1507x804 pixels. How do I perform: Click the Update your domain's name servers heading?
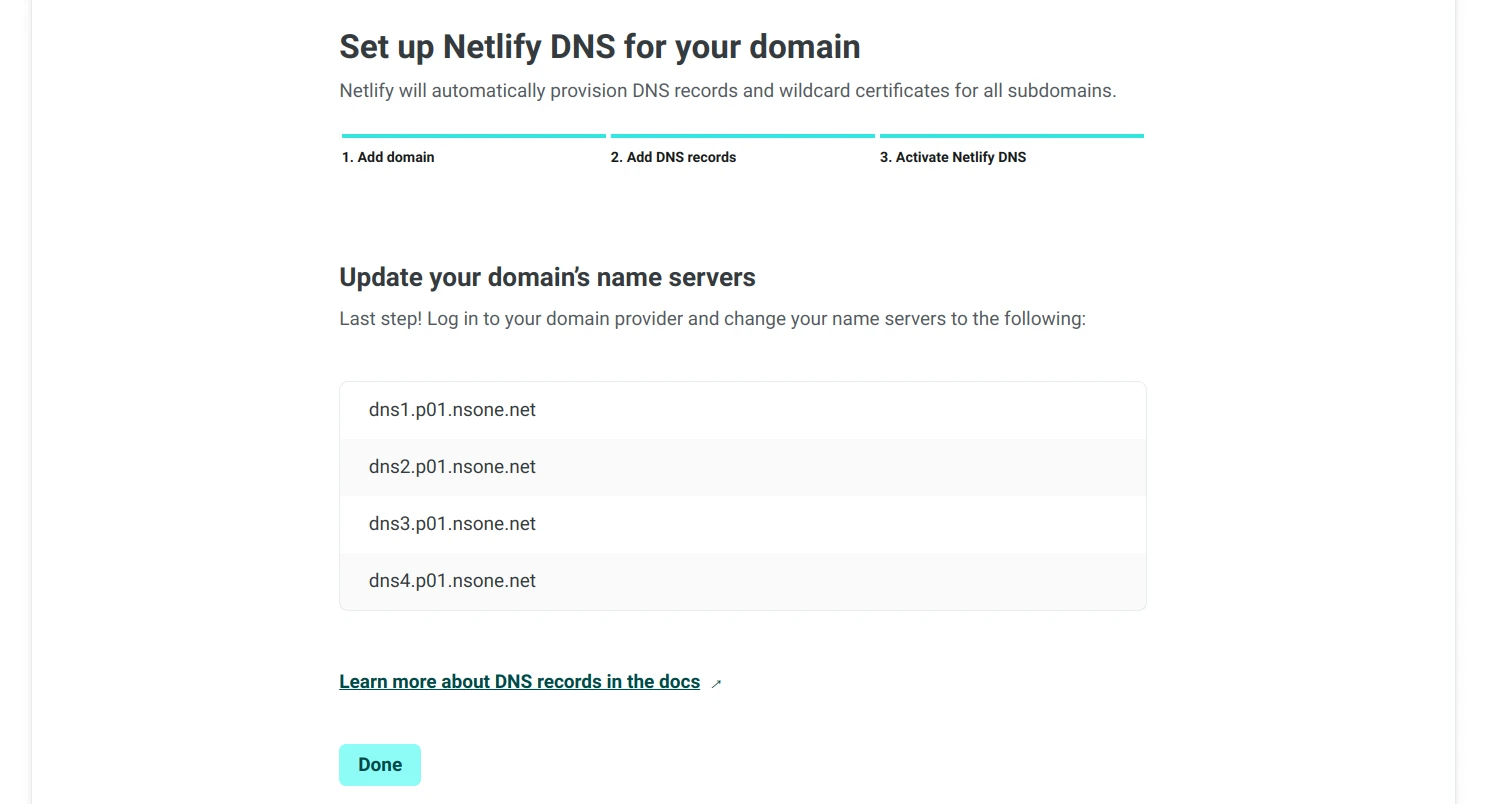click(x=547, y=277)
